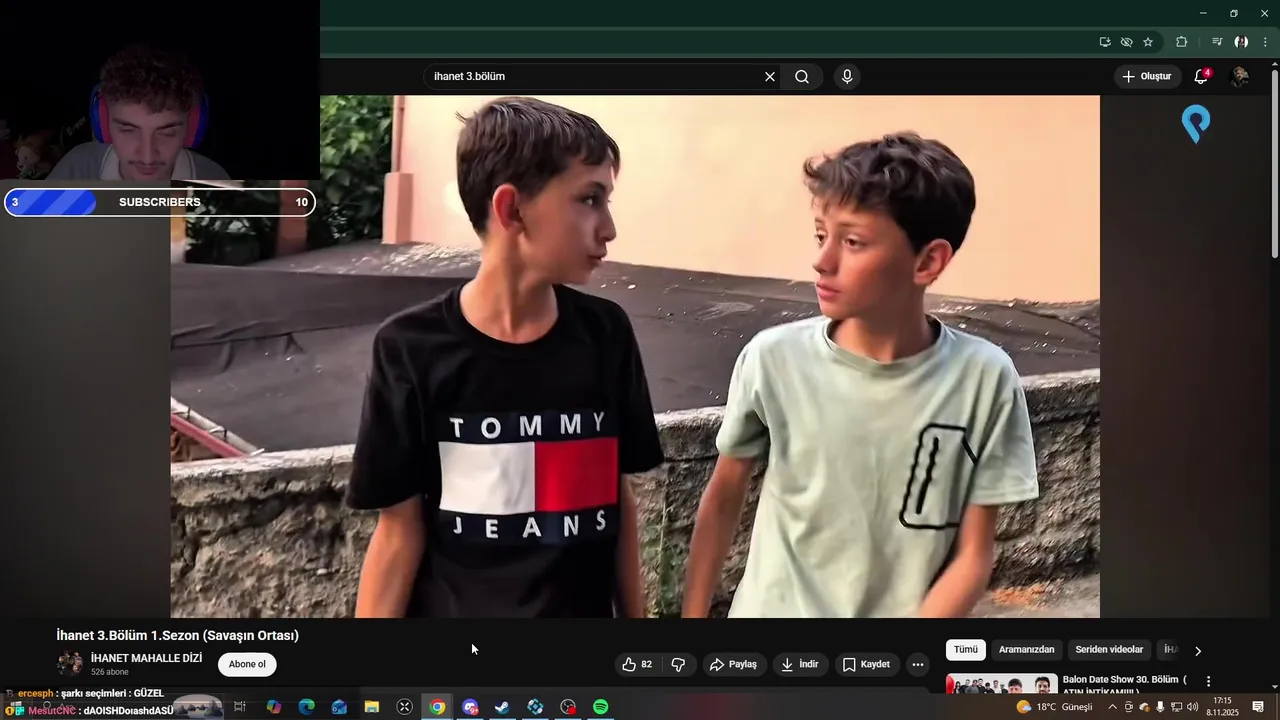Open weather widget 18°C Güneşli
Screen dimensions: 1280x720
coord(1055,707)
